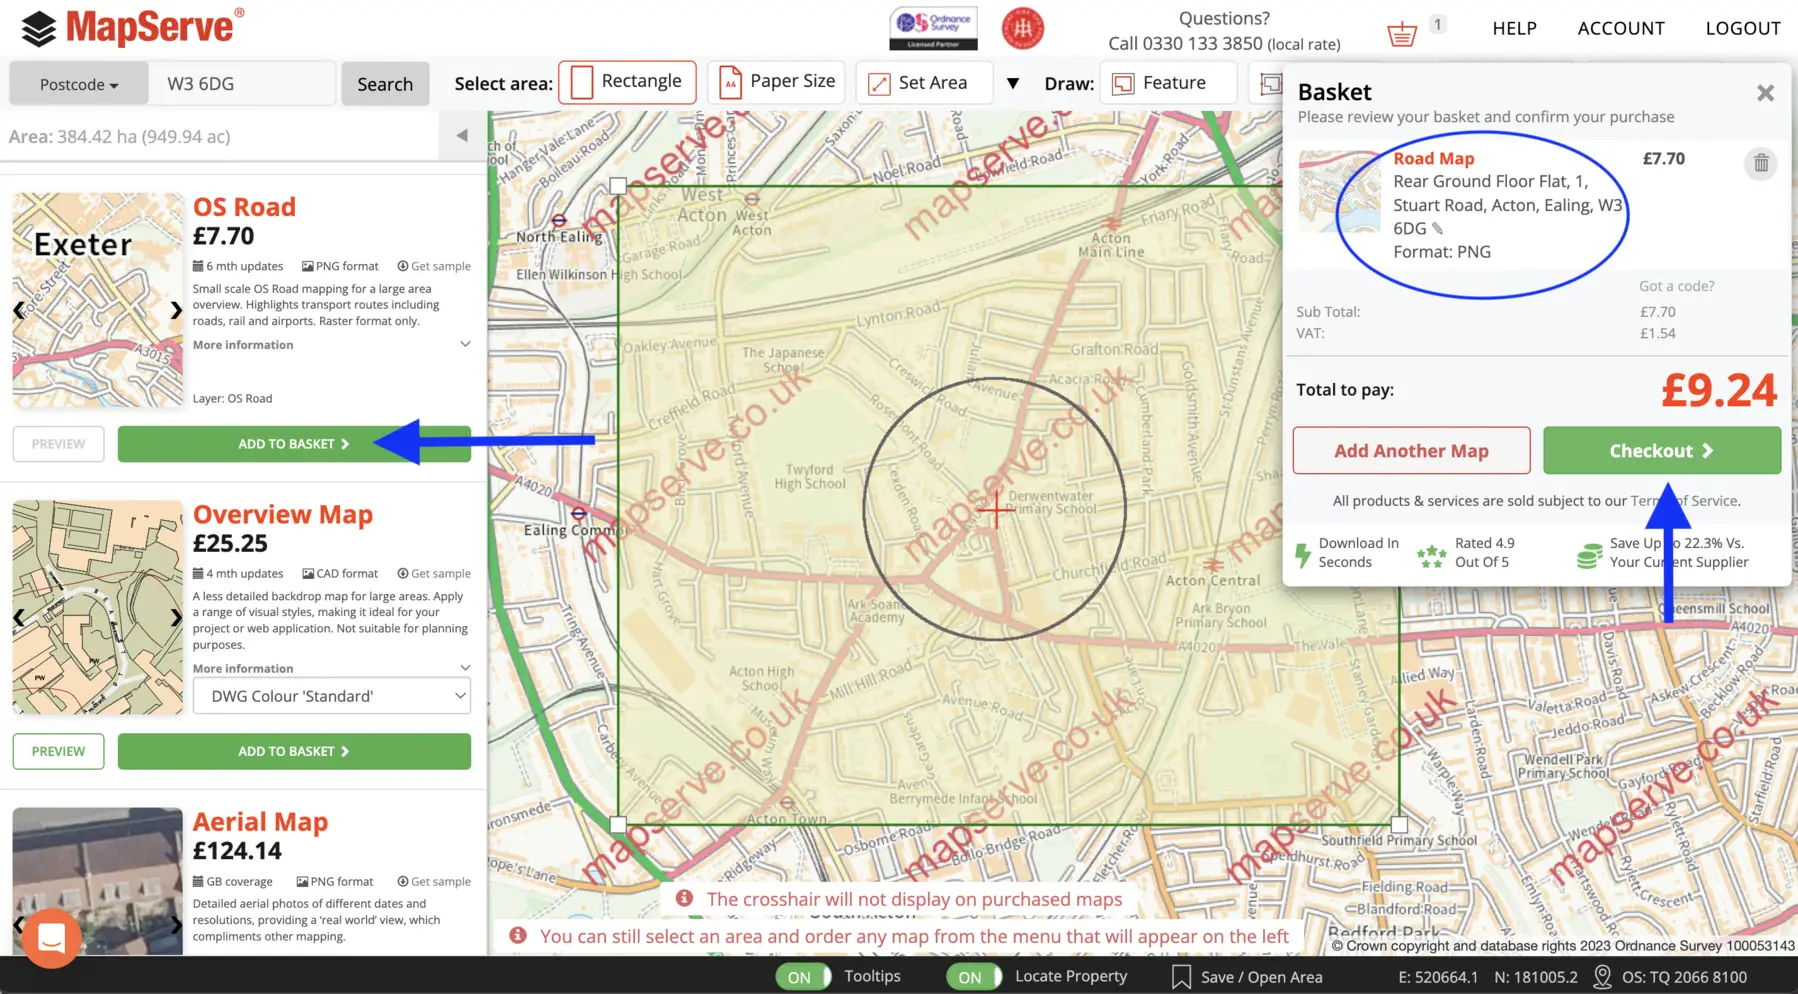
Task: Get sample for Aerial Map
Action: click(434, 881)
